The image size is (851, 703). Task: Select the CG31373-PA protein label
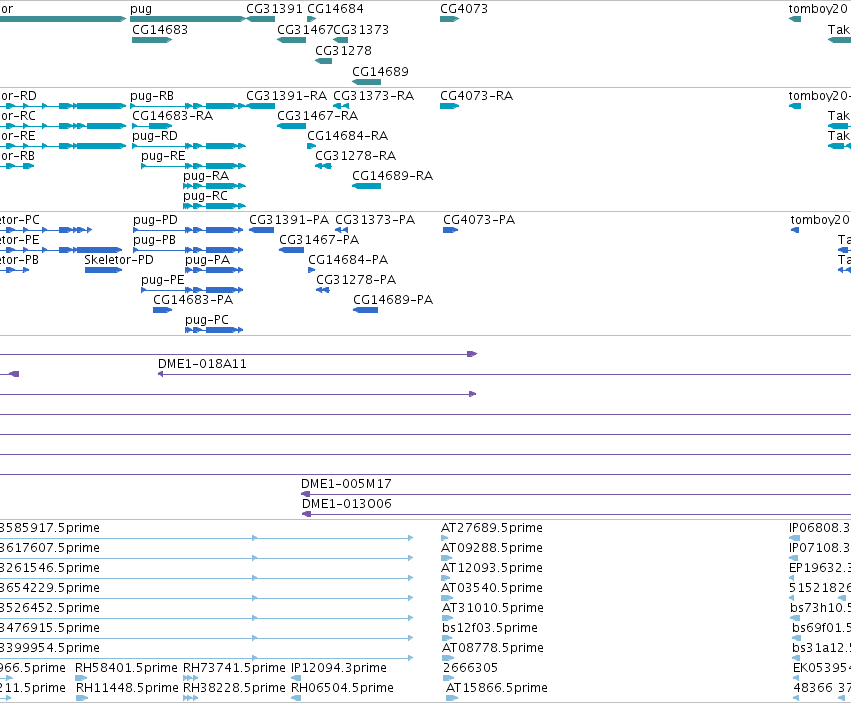click(375, 220)
